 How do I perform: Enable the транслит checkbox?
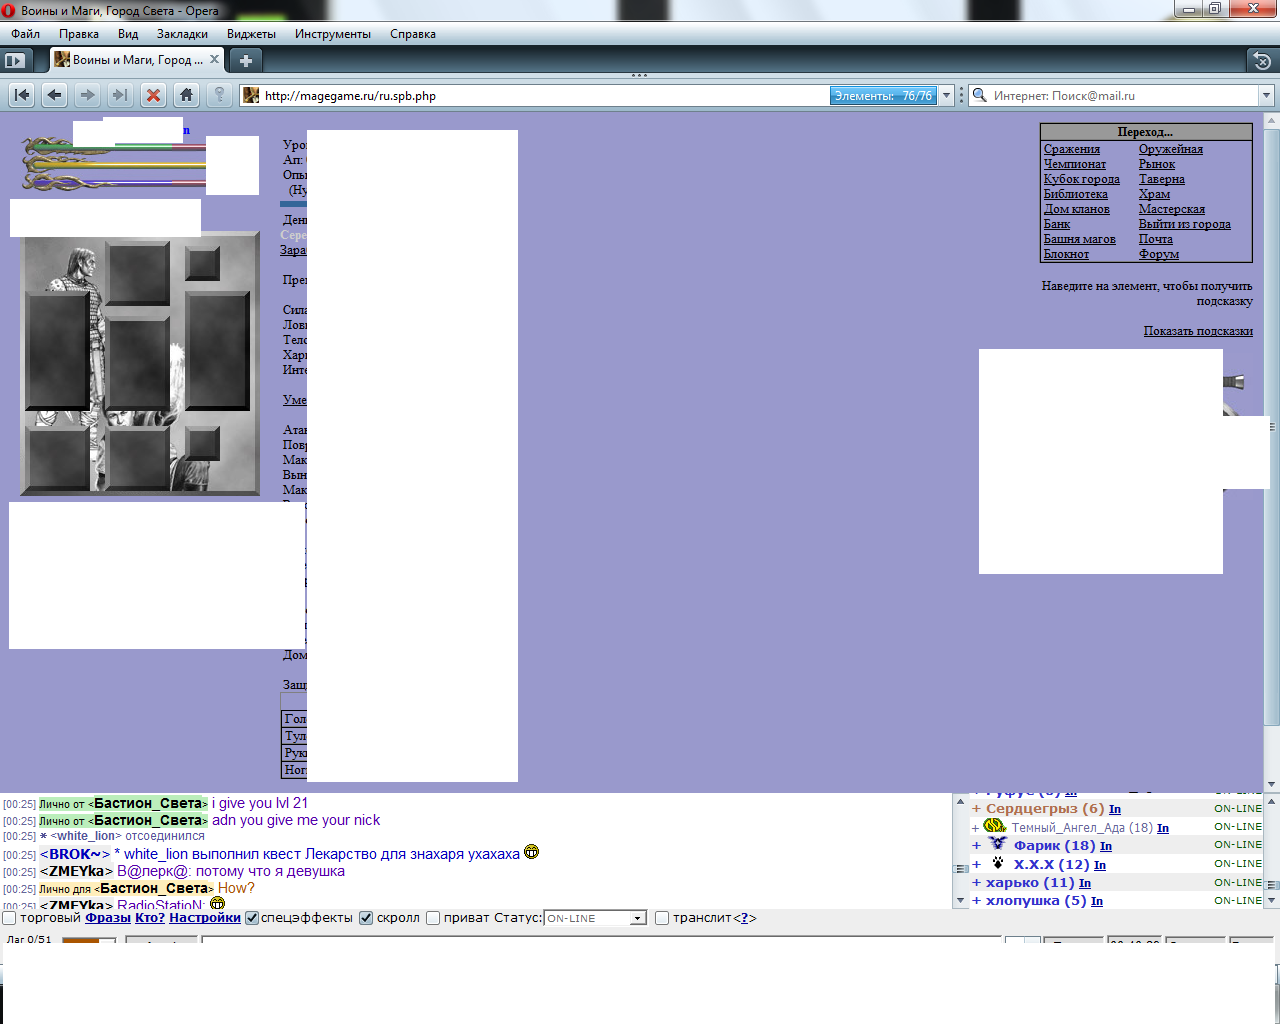[662, 918]
